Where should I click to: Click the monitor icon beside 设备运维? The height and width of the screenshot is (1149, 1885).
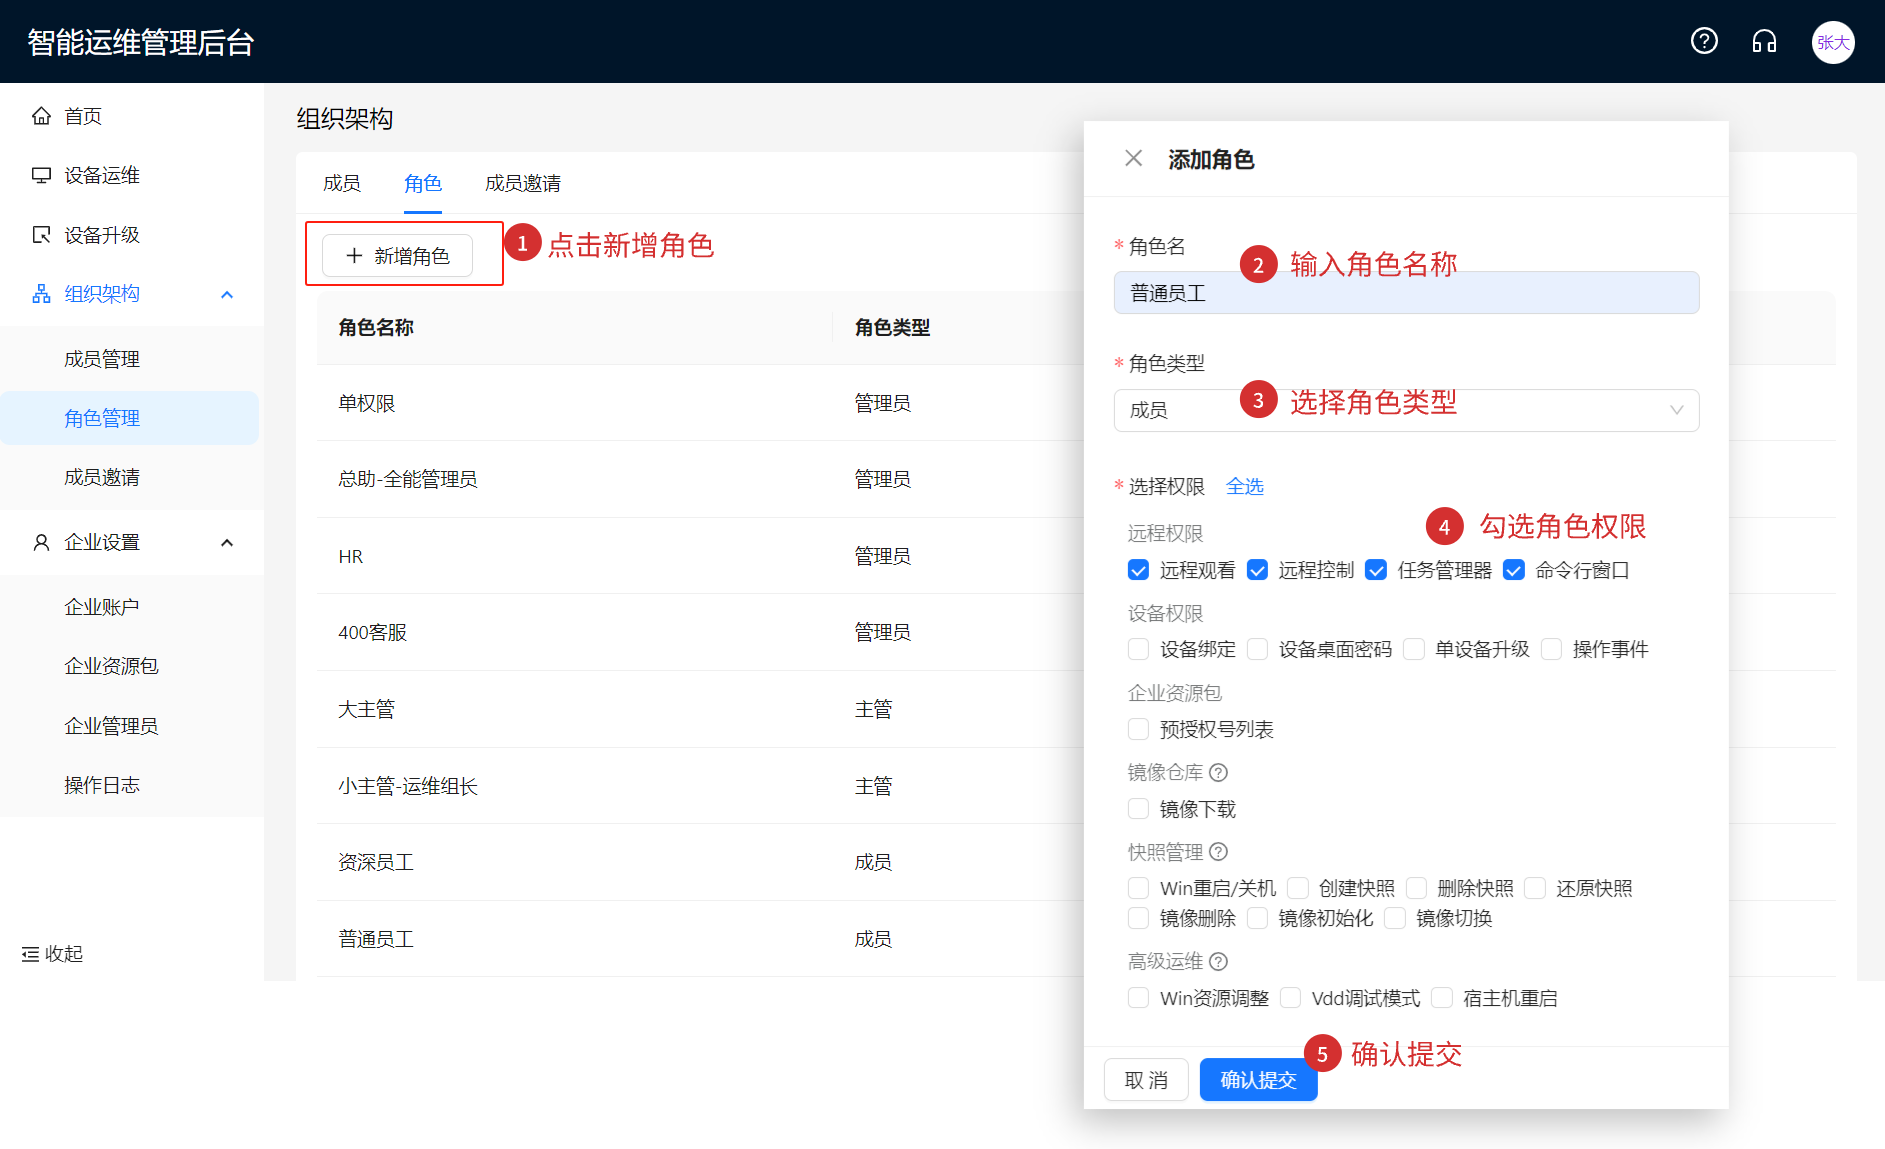(41, 175)
